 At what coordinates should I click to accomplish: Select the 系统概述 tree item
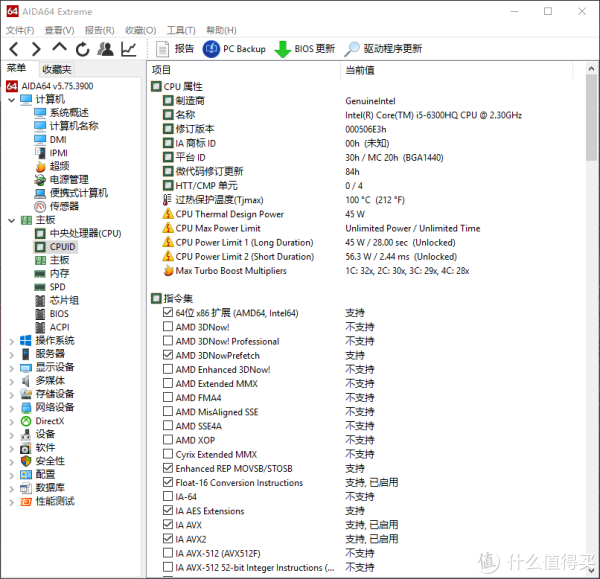69,113
